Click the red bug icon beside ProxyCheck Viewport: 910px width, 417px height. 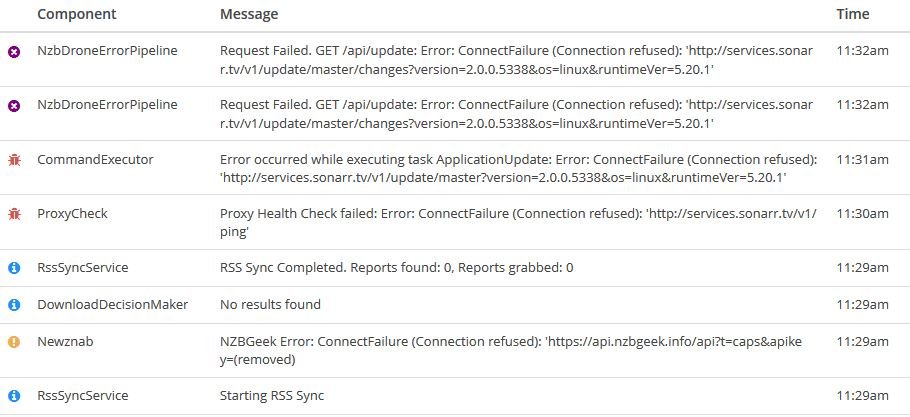click(14, 214)
